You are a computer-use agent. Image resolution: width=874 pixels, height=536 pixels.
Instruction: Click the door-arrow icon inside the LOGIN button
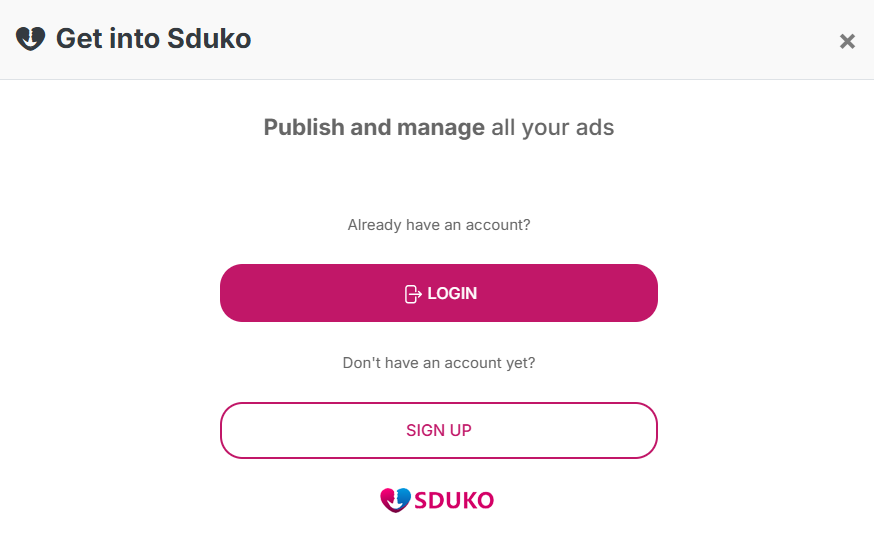click(x=412, y=294)
